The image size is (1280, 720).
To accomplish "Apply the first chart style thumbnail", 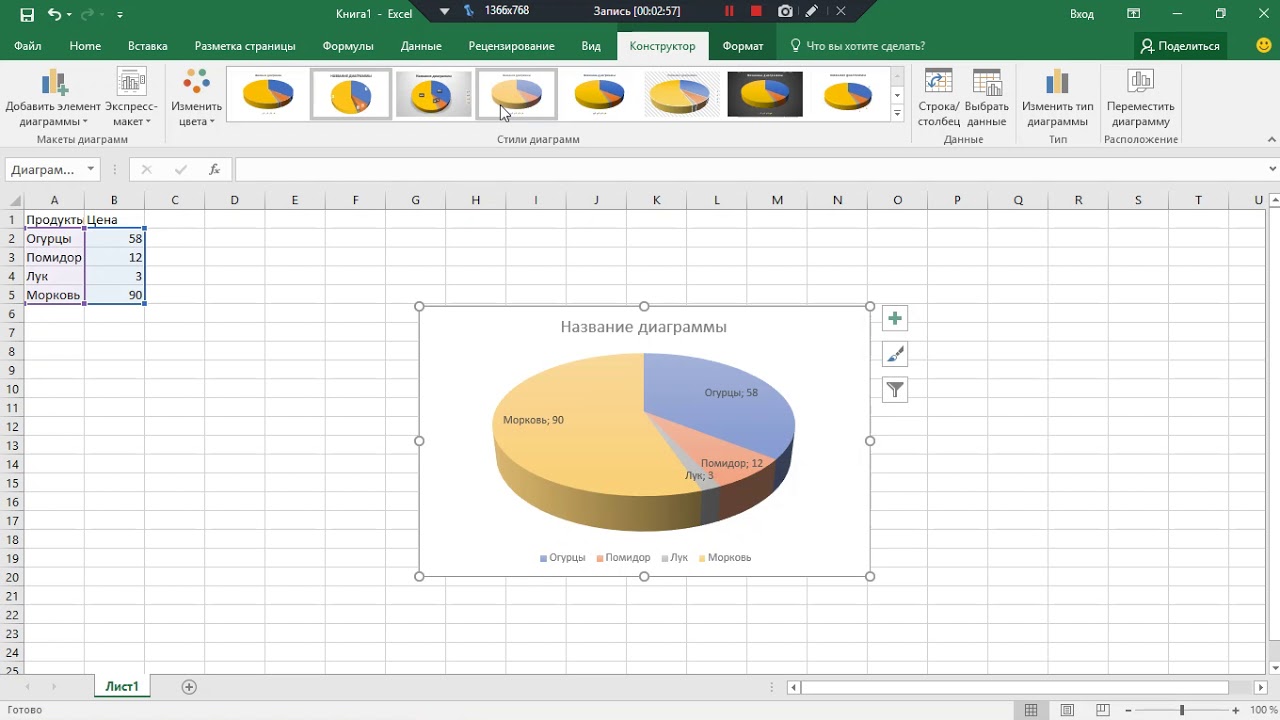I will [x=268, y=94].
